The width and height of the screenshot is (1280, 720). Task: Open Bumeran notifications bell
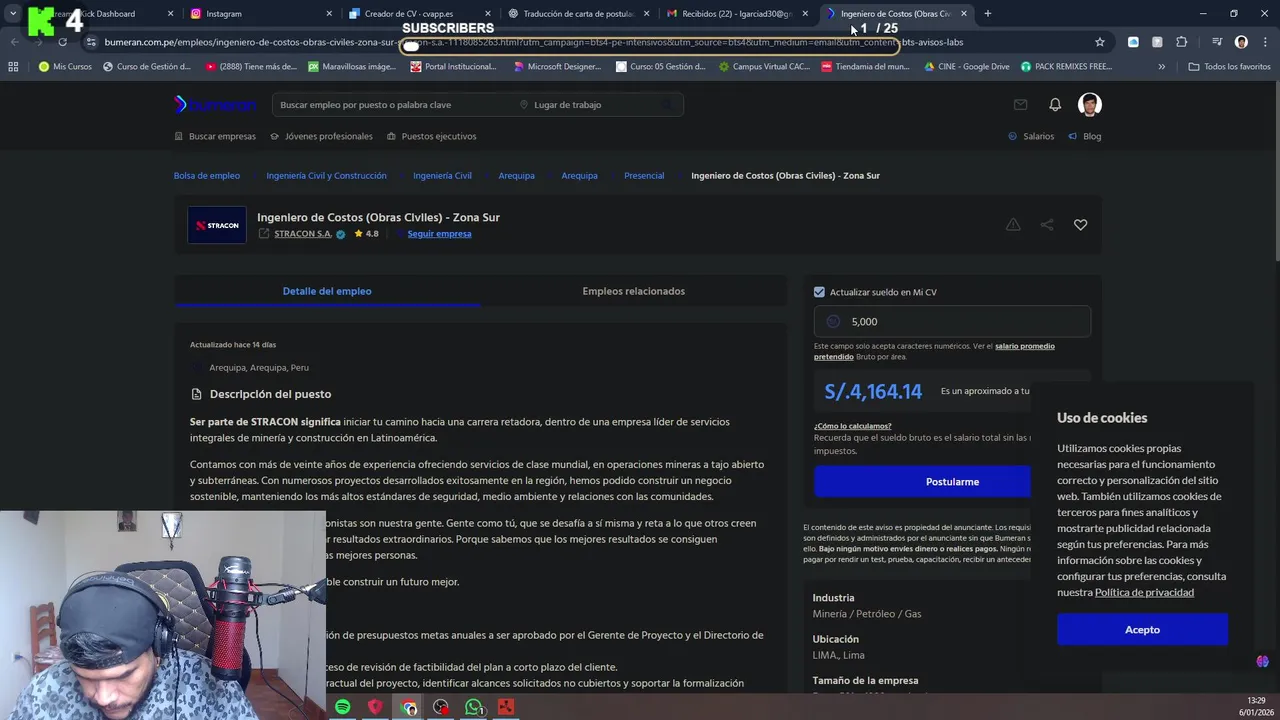[x=1055, y=104]
